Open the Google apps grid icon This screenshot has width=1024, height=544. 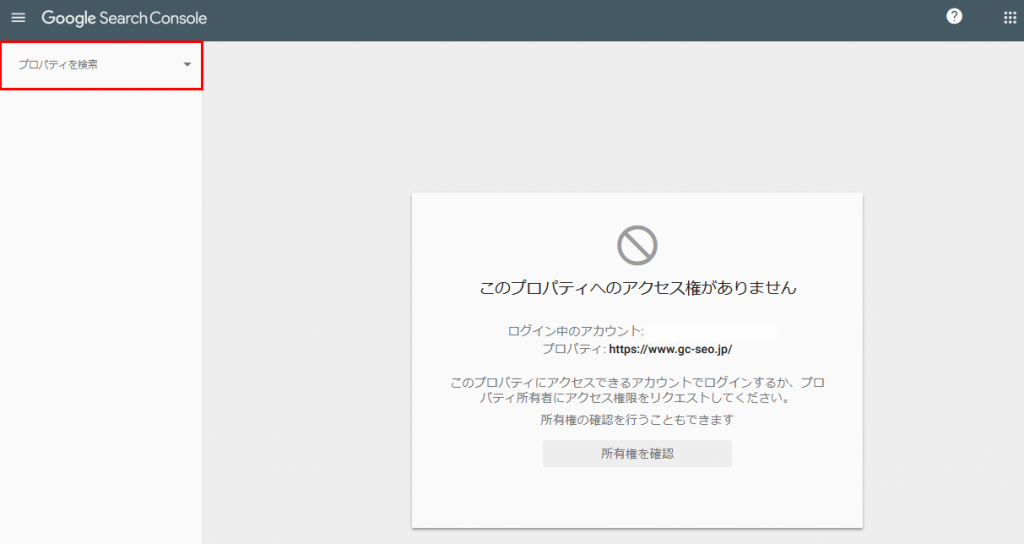coord(1010,18)
